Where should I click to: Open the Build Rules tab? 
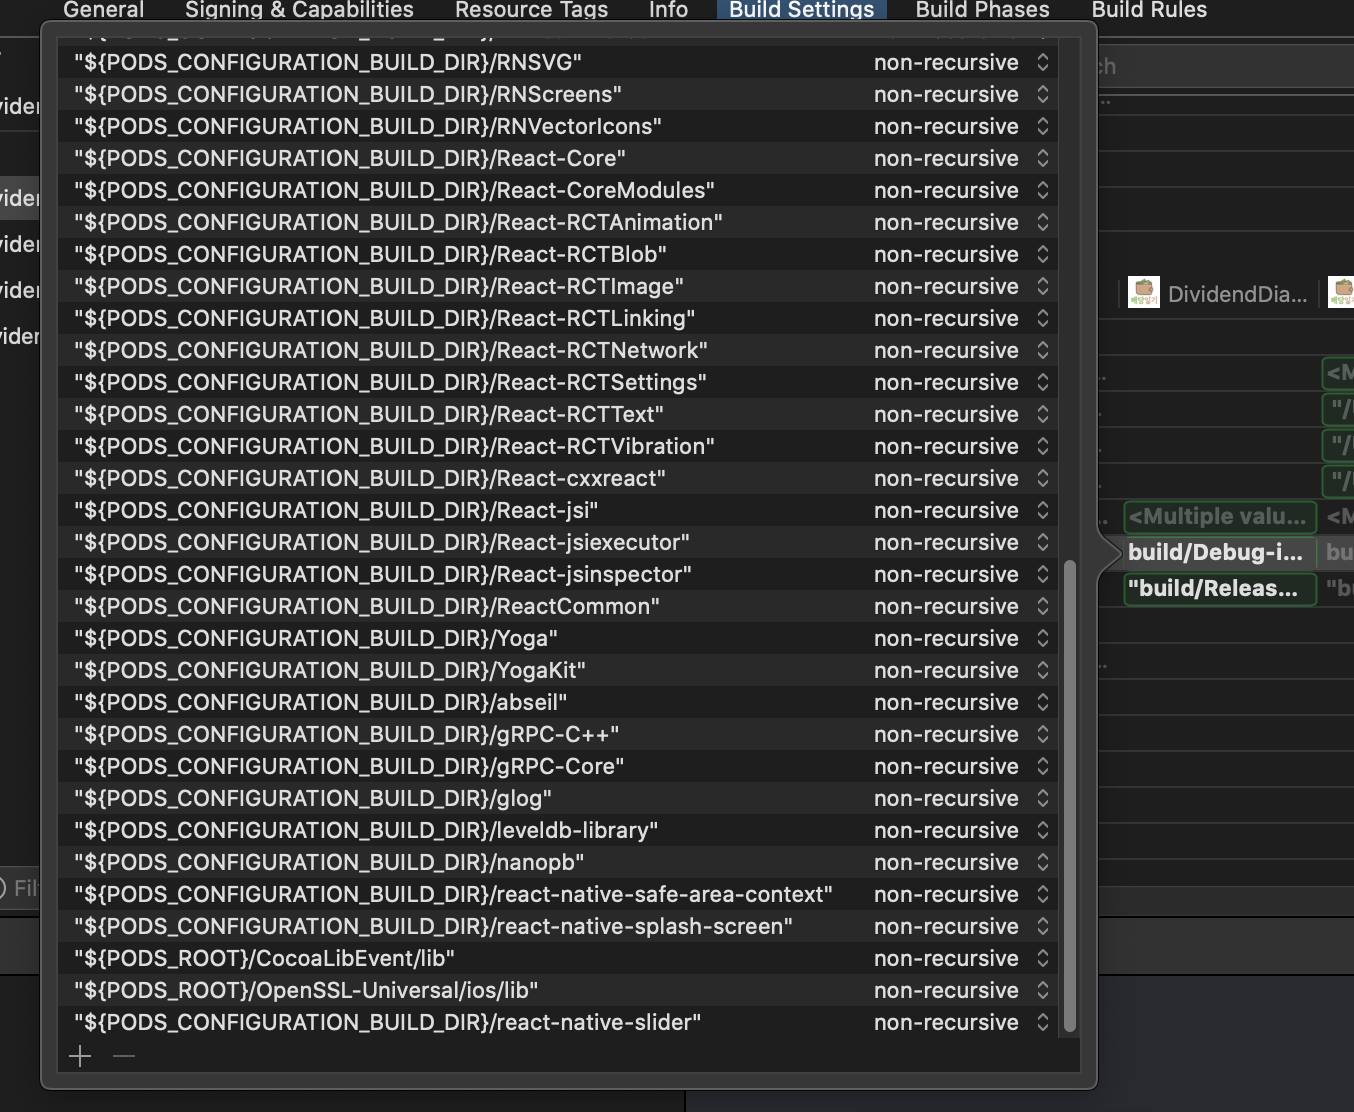point(1149,10)
